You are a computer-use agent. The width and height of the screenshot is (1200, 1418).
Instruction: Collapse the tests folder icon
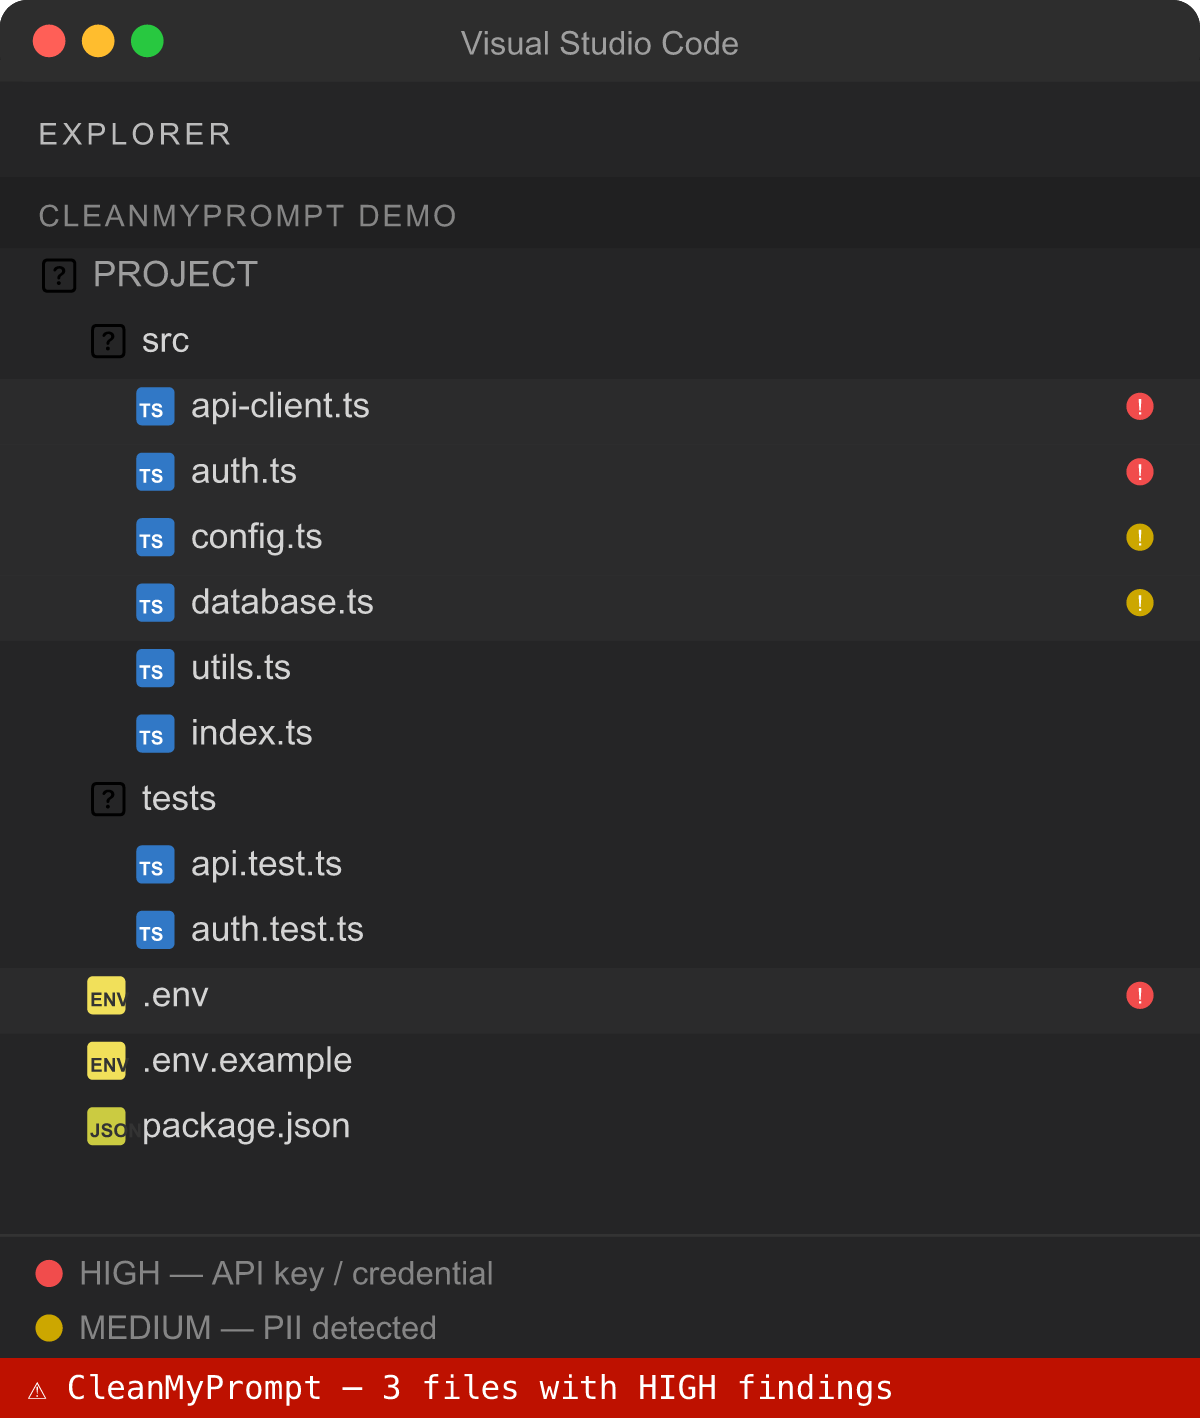point(108,799)
